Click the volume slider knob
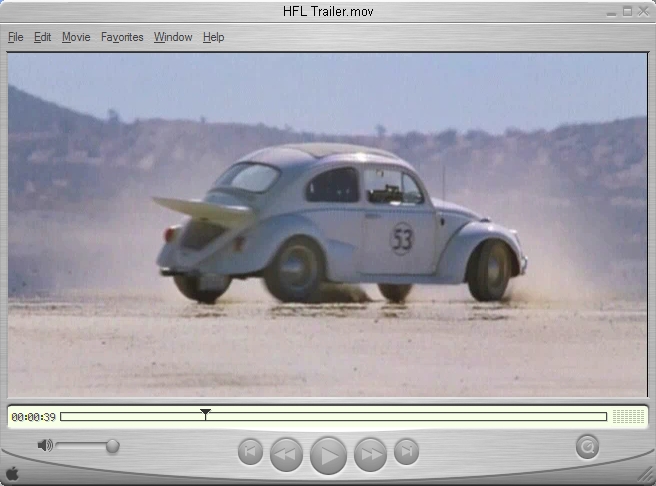 pyautogui.click(x=112, y=446)
